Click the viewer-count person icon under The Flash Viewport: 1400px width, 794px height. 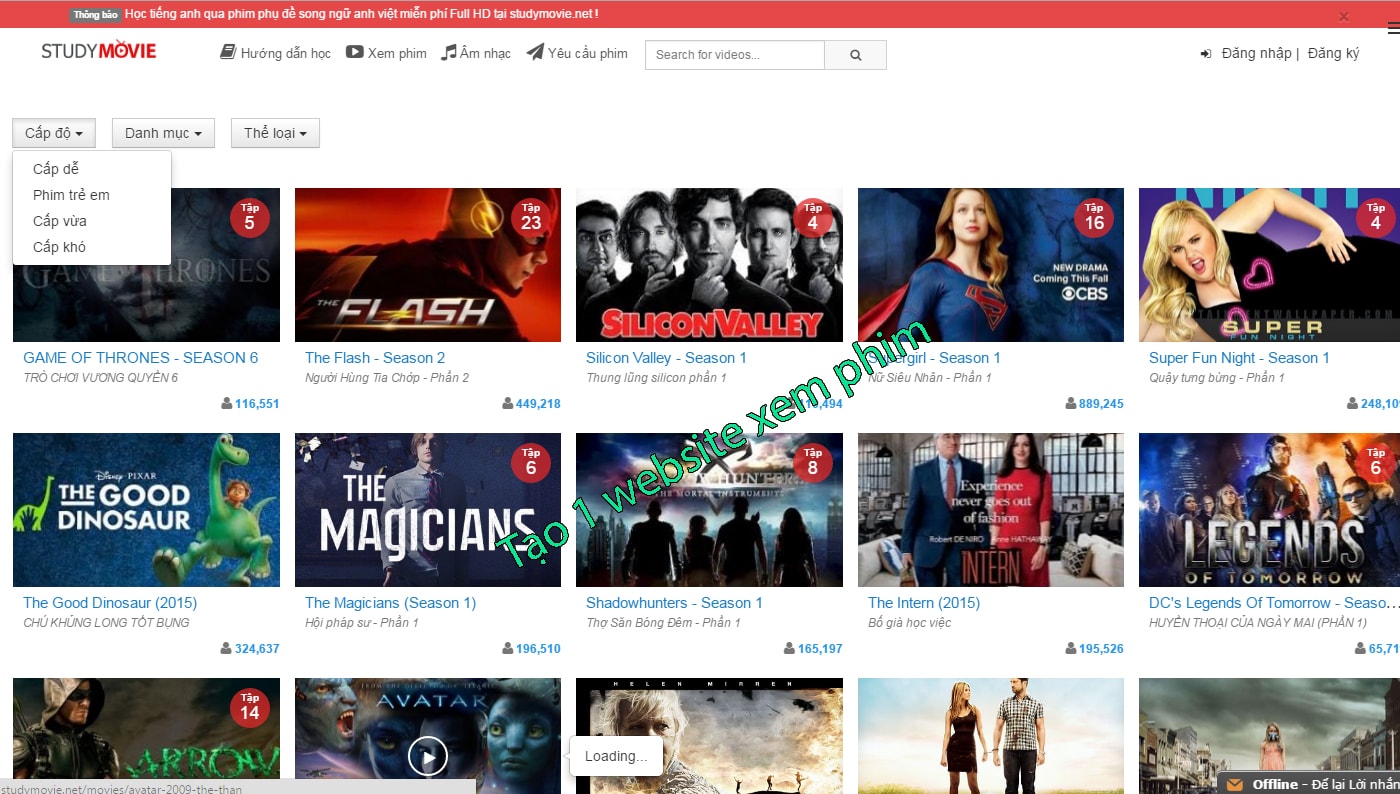[509, 403]
